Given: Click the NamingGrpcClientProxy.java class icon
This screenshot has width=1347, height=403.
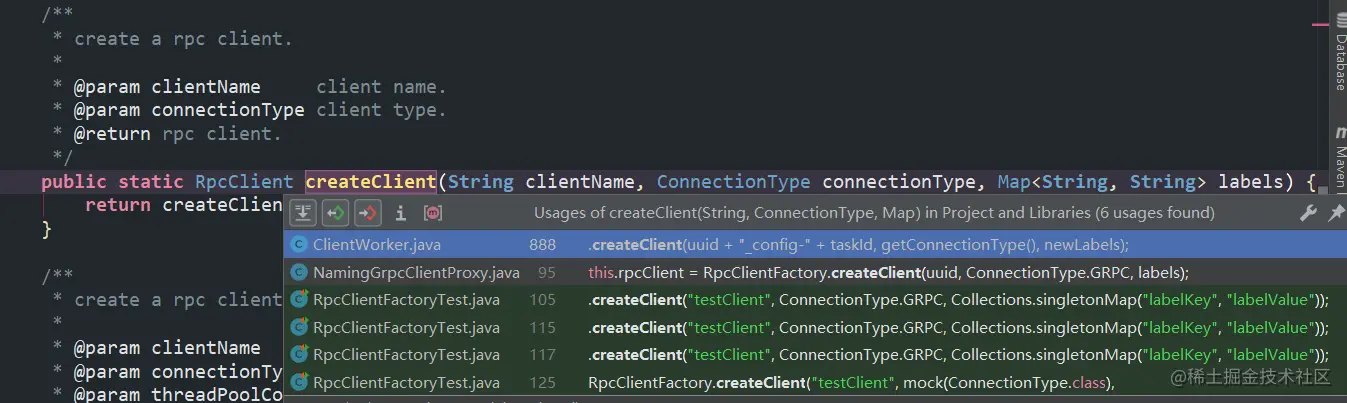Looking at the screenshot, I should 298,272.
